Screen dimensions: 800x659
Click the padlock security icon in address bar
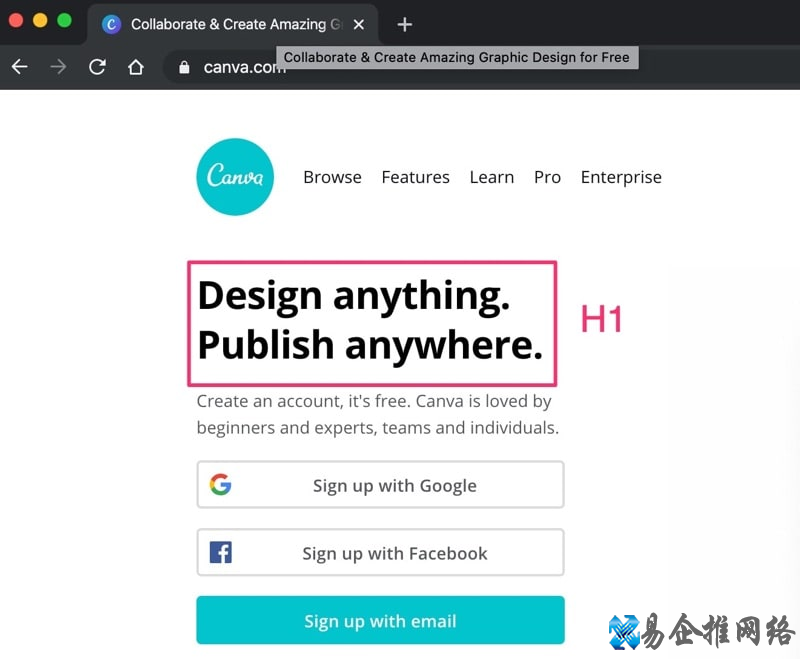tap(182, 67)
